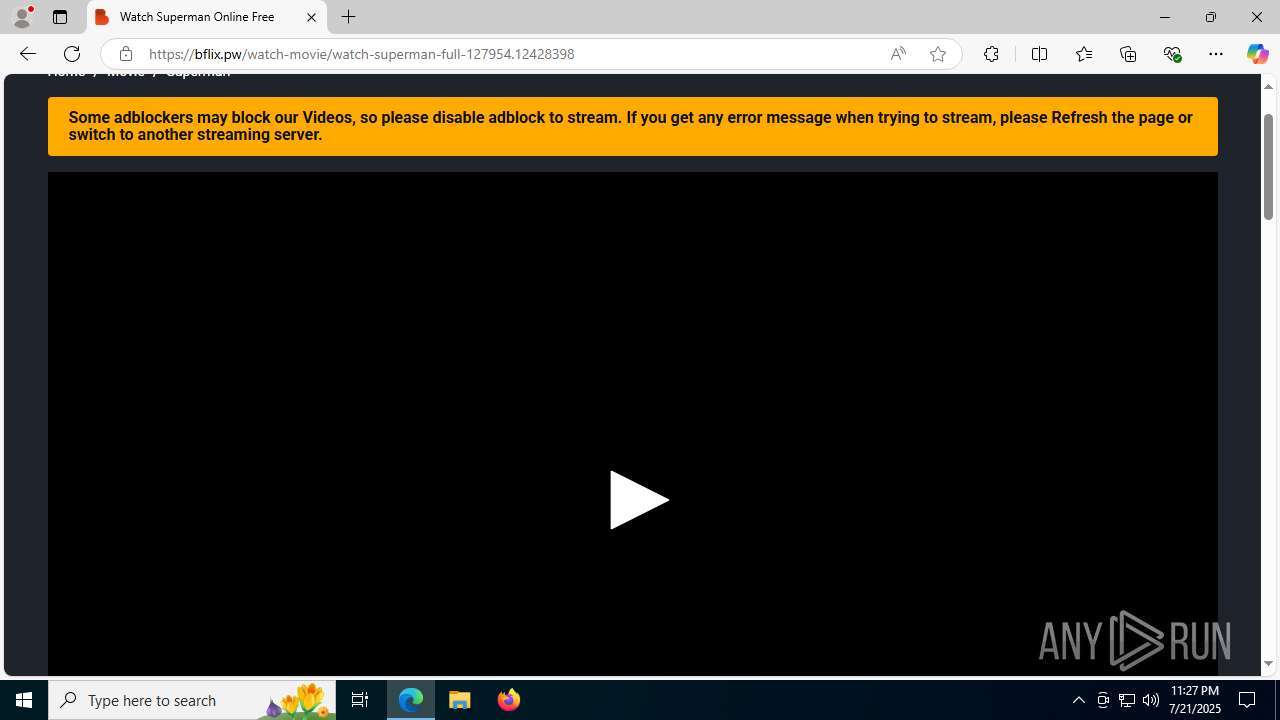Open the clock and calendar
The width and height of the screenshot is (1280, 720).
tap(1195, 700)
